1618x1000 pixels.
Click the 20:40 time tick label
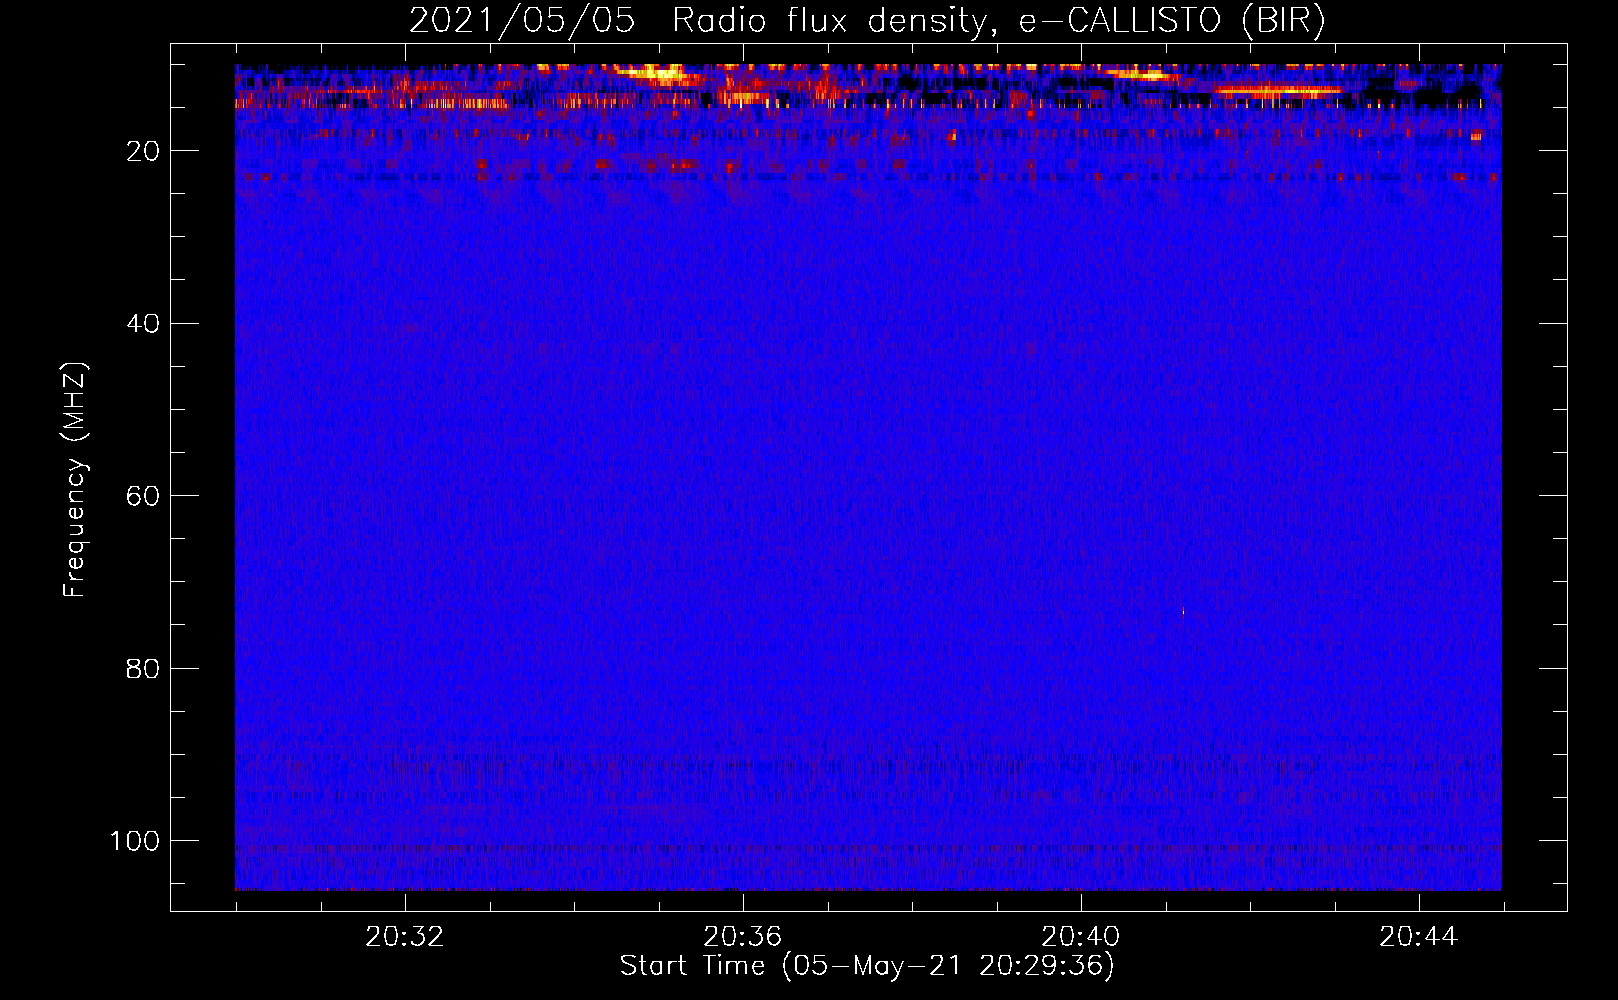coord(1081,937)
